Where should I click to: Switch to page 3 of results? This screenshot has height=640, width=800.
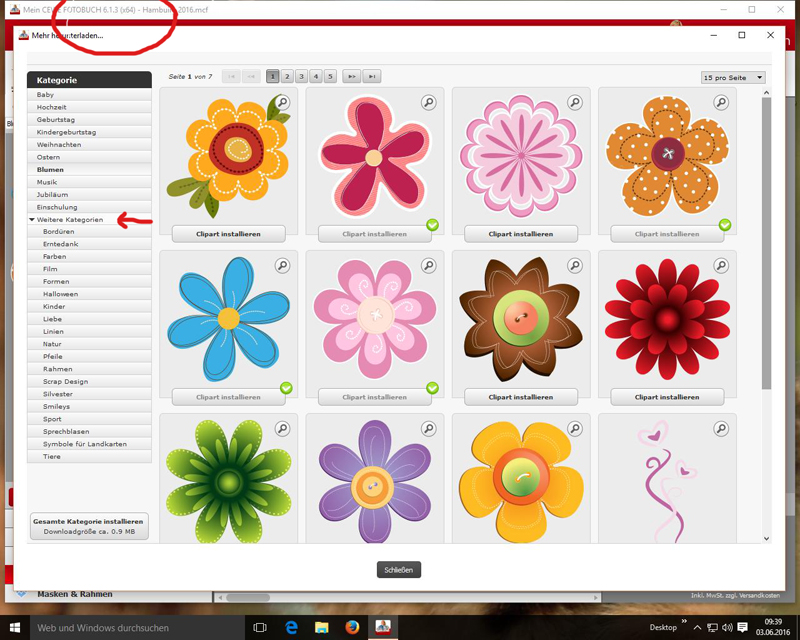pos(302,77)
